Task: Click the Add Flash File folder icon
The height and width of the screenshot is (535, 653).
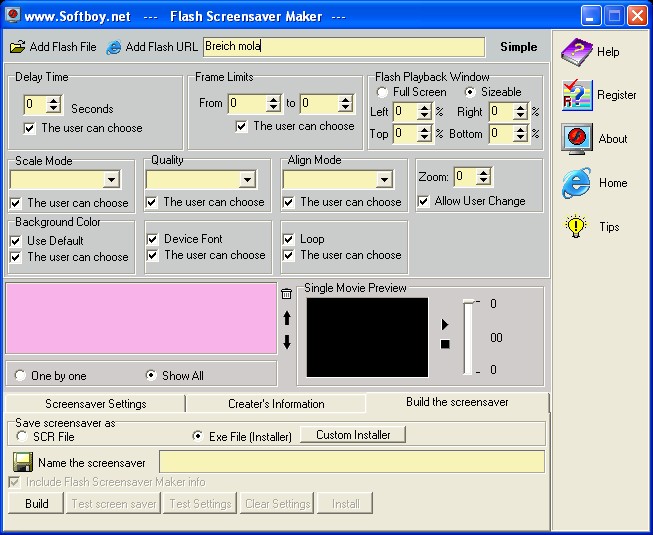Action: click(x=17, y=47)
